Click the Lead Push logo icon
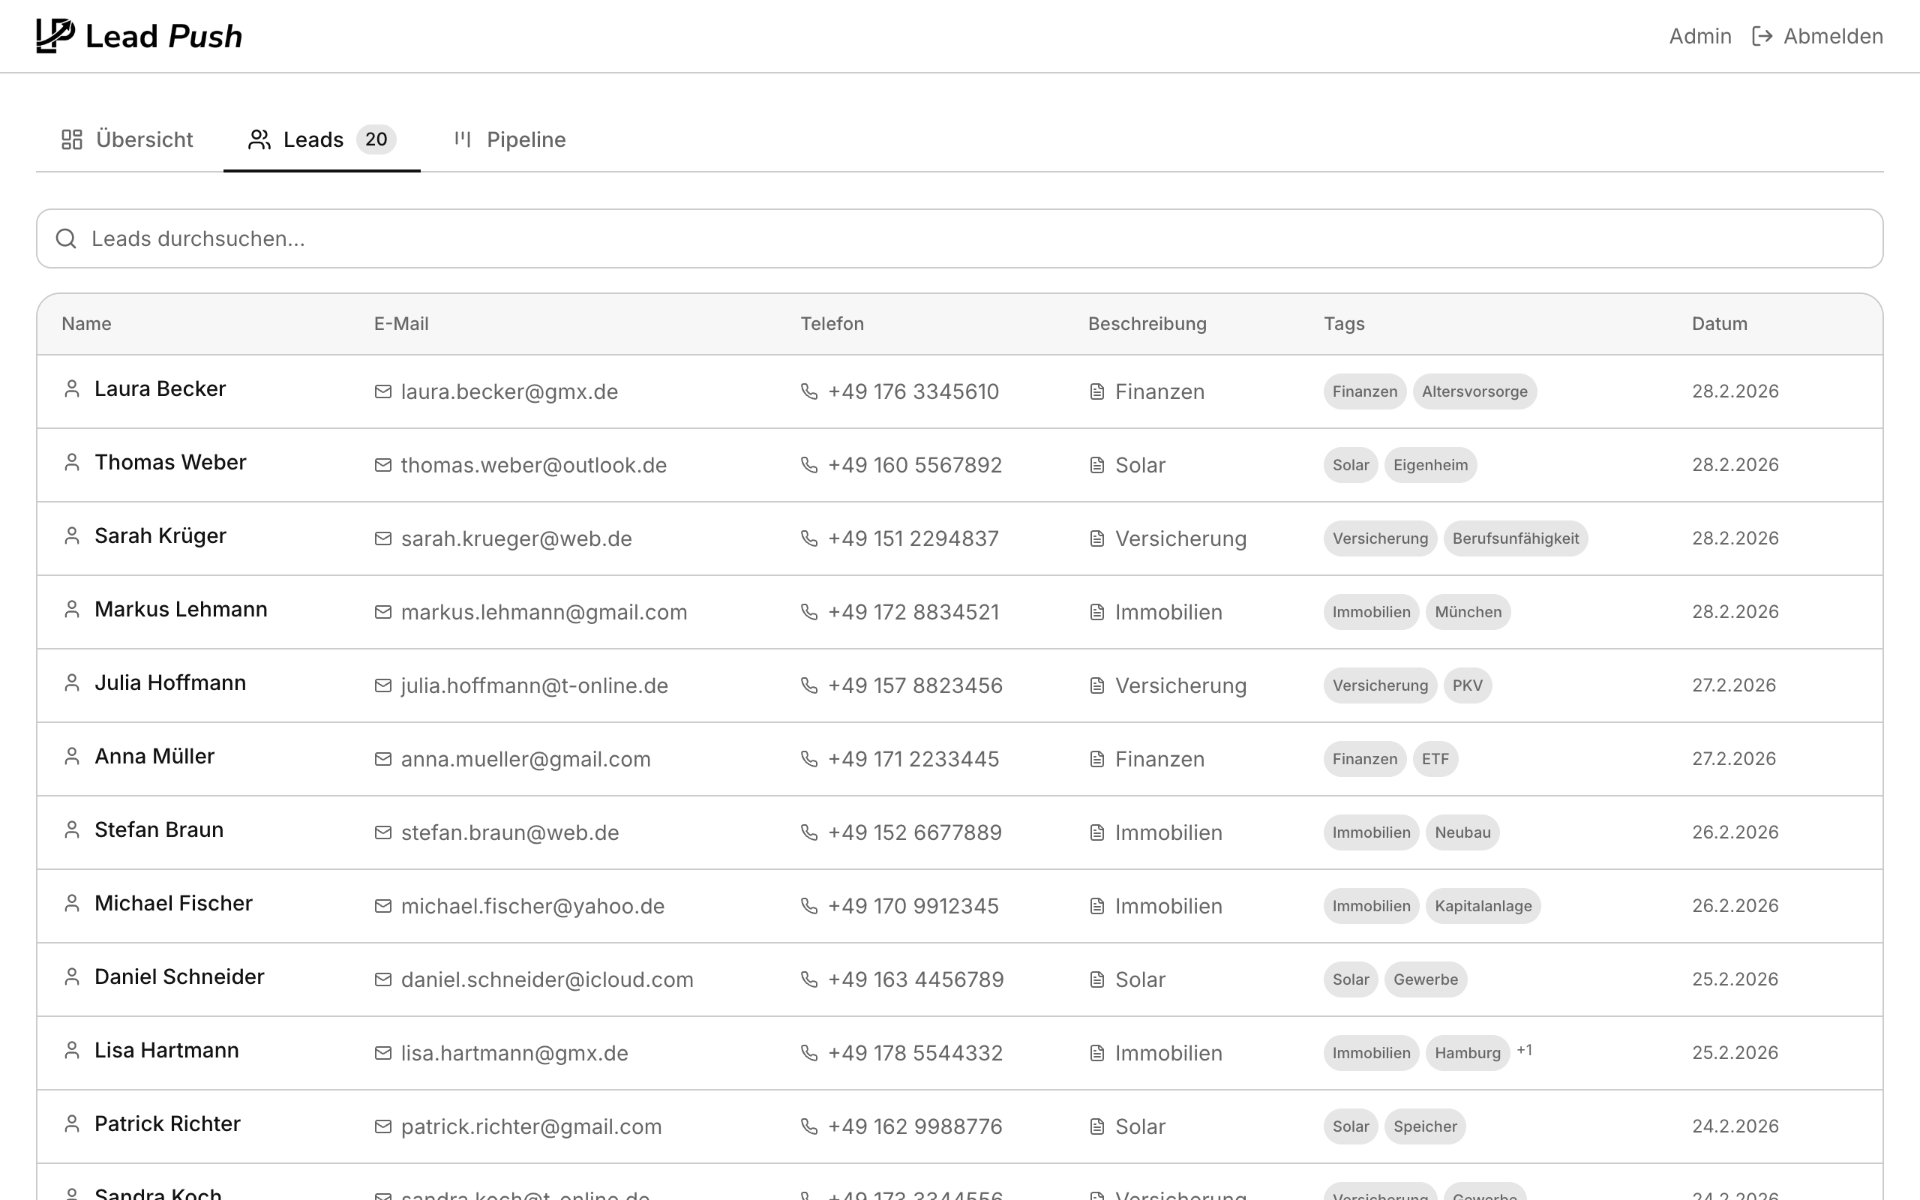The image size is (1920, 1200). coord(55,36)
